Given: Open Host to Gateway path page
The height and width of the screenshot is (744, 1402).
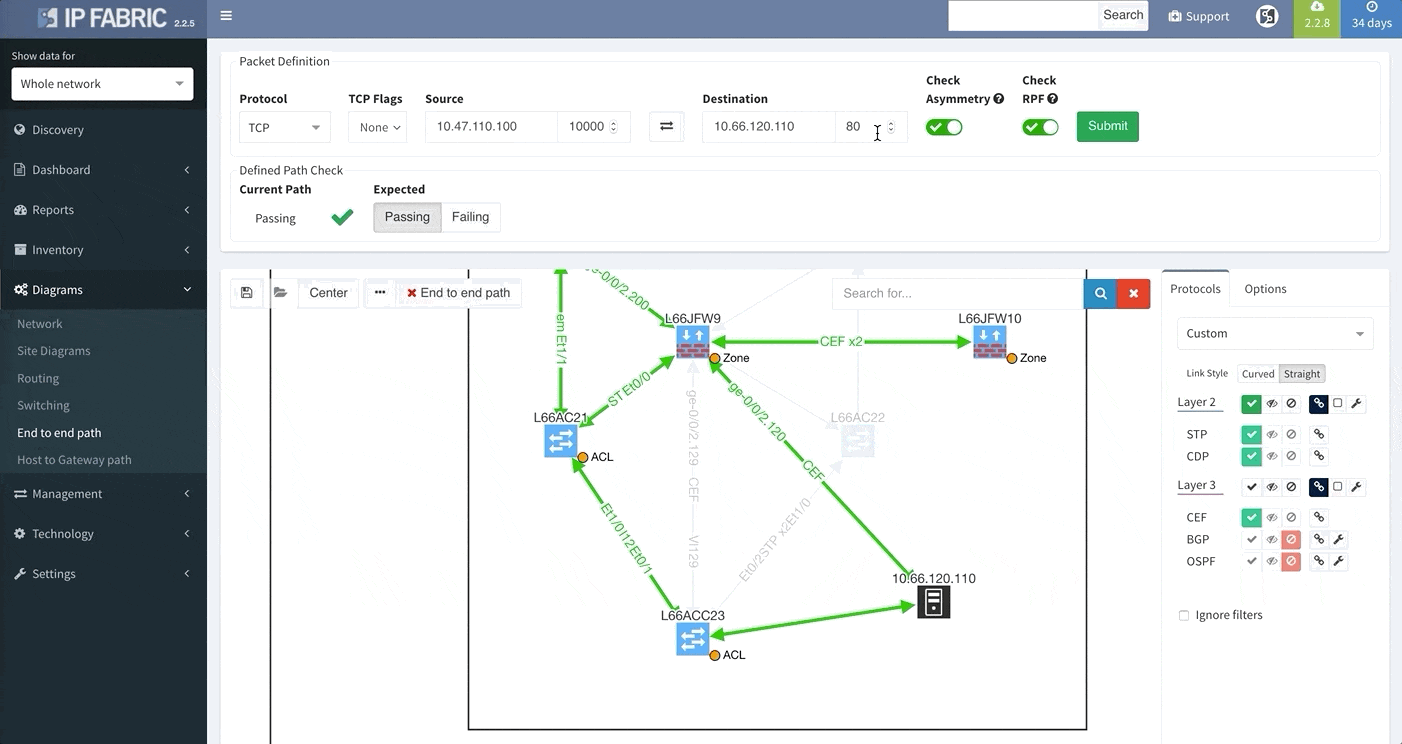Looking at the screenshot, I should pyautogui.click(x=74, y=460).
